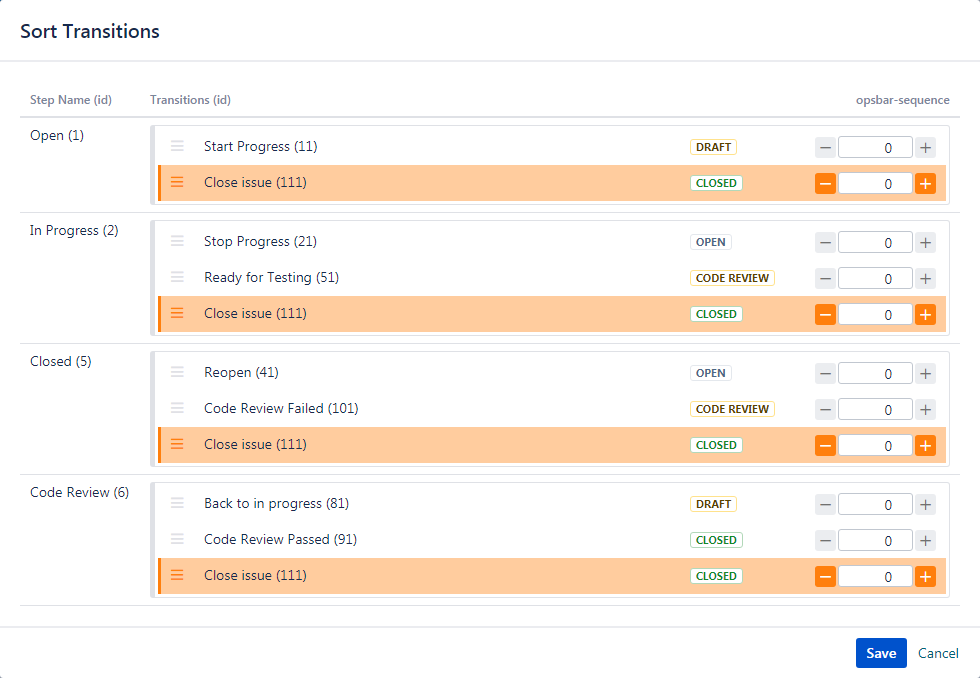Increase opsbar-sequence for Start Progress
Screen dimensions: 980x678
926,148
